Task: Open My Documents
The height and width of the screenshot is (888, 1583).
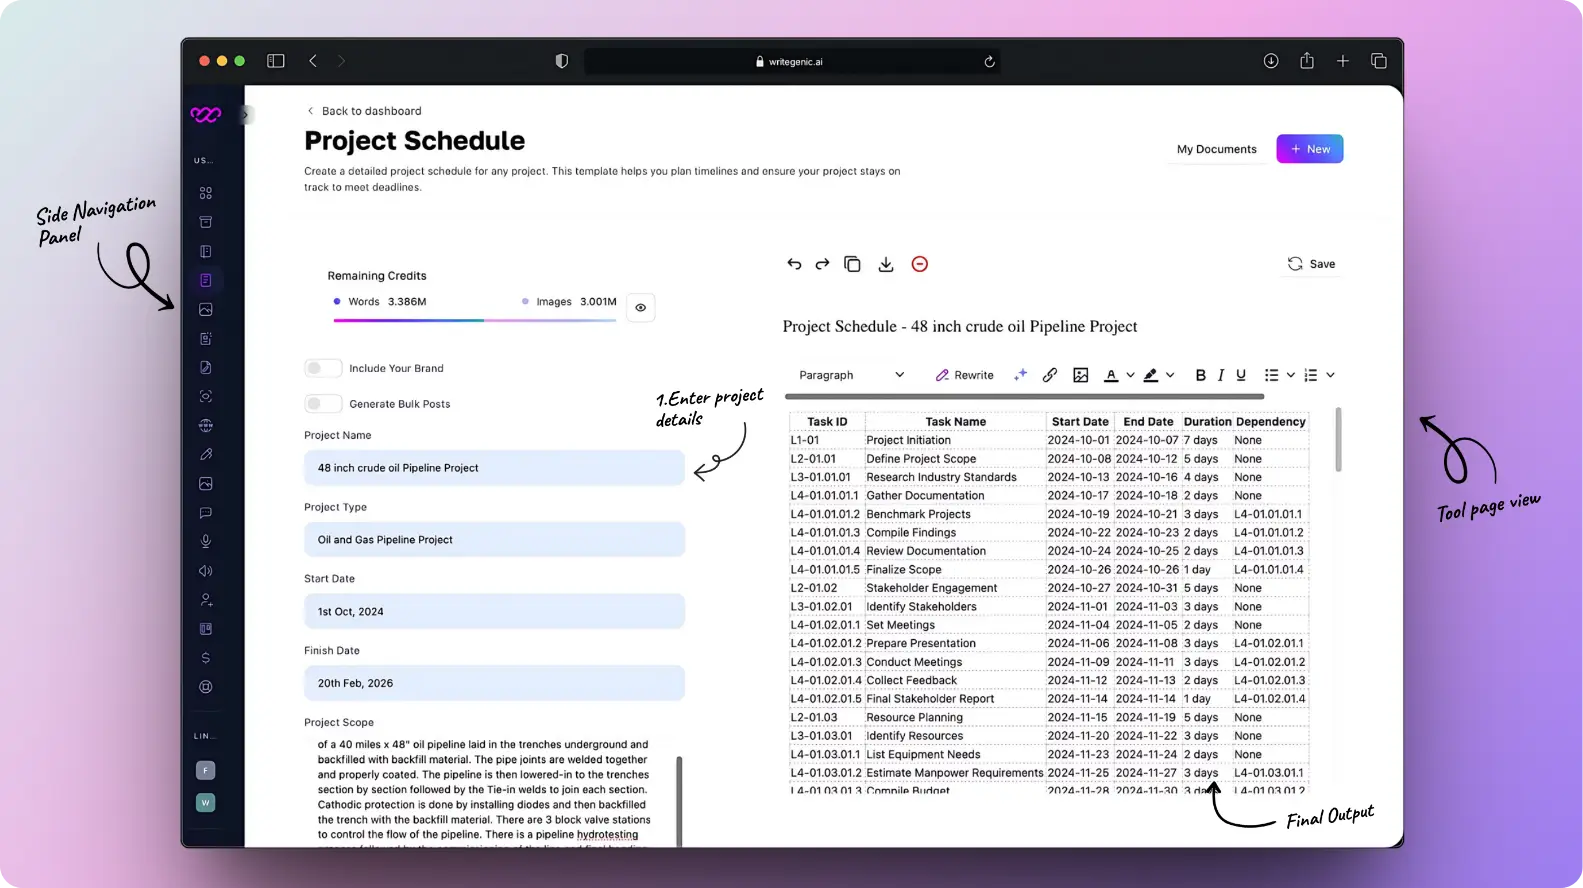Action: point(1217,149)
